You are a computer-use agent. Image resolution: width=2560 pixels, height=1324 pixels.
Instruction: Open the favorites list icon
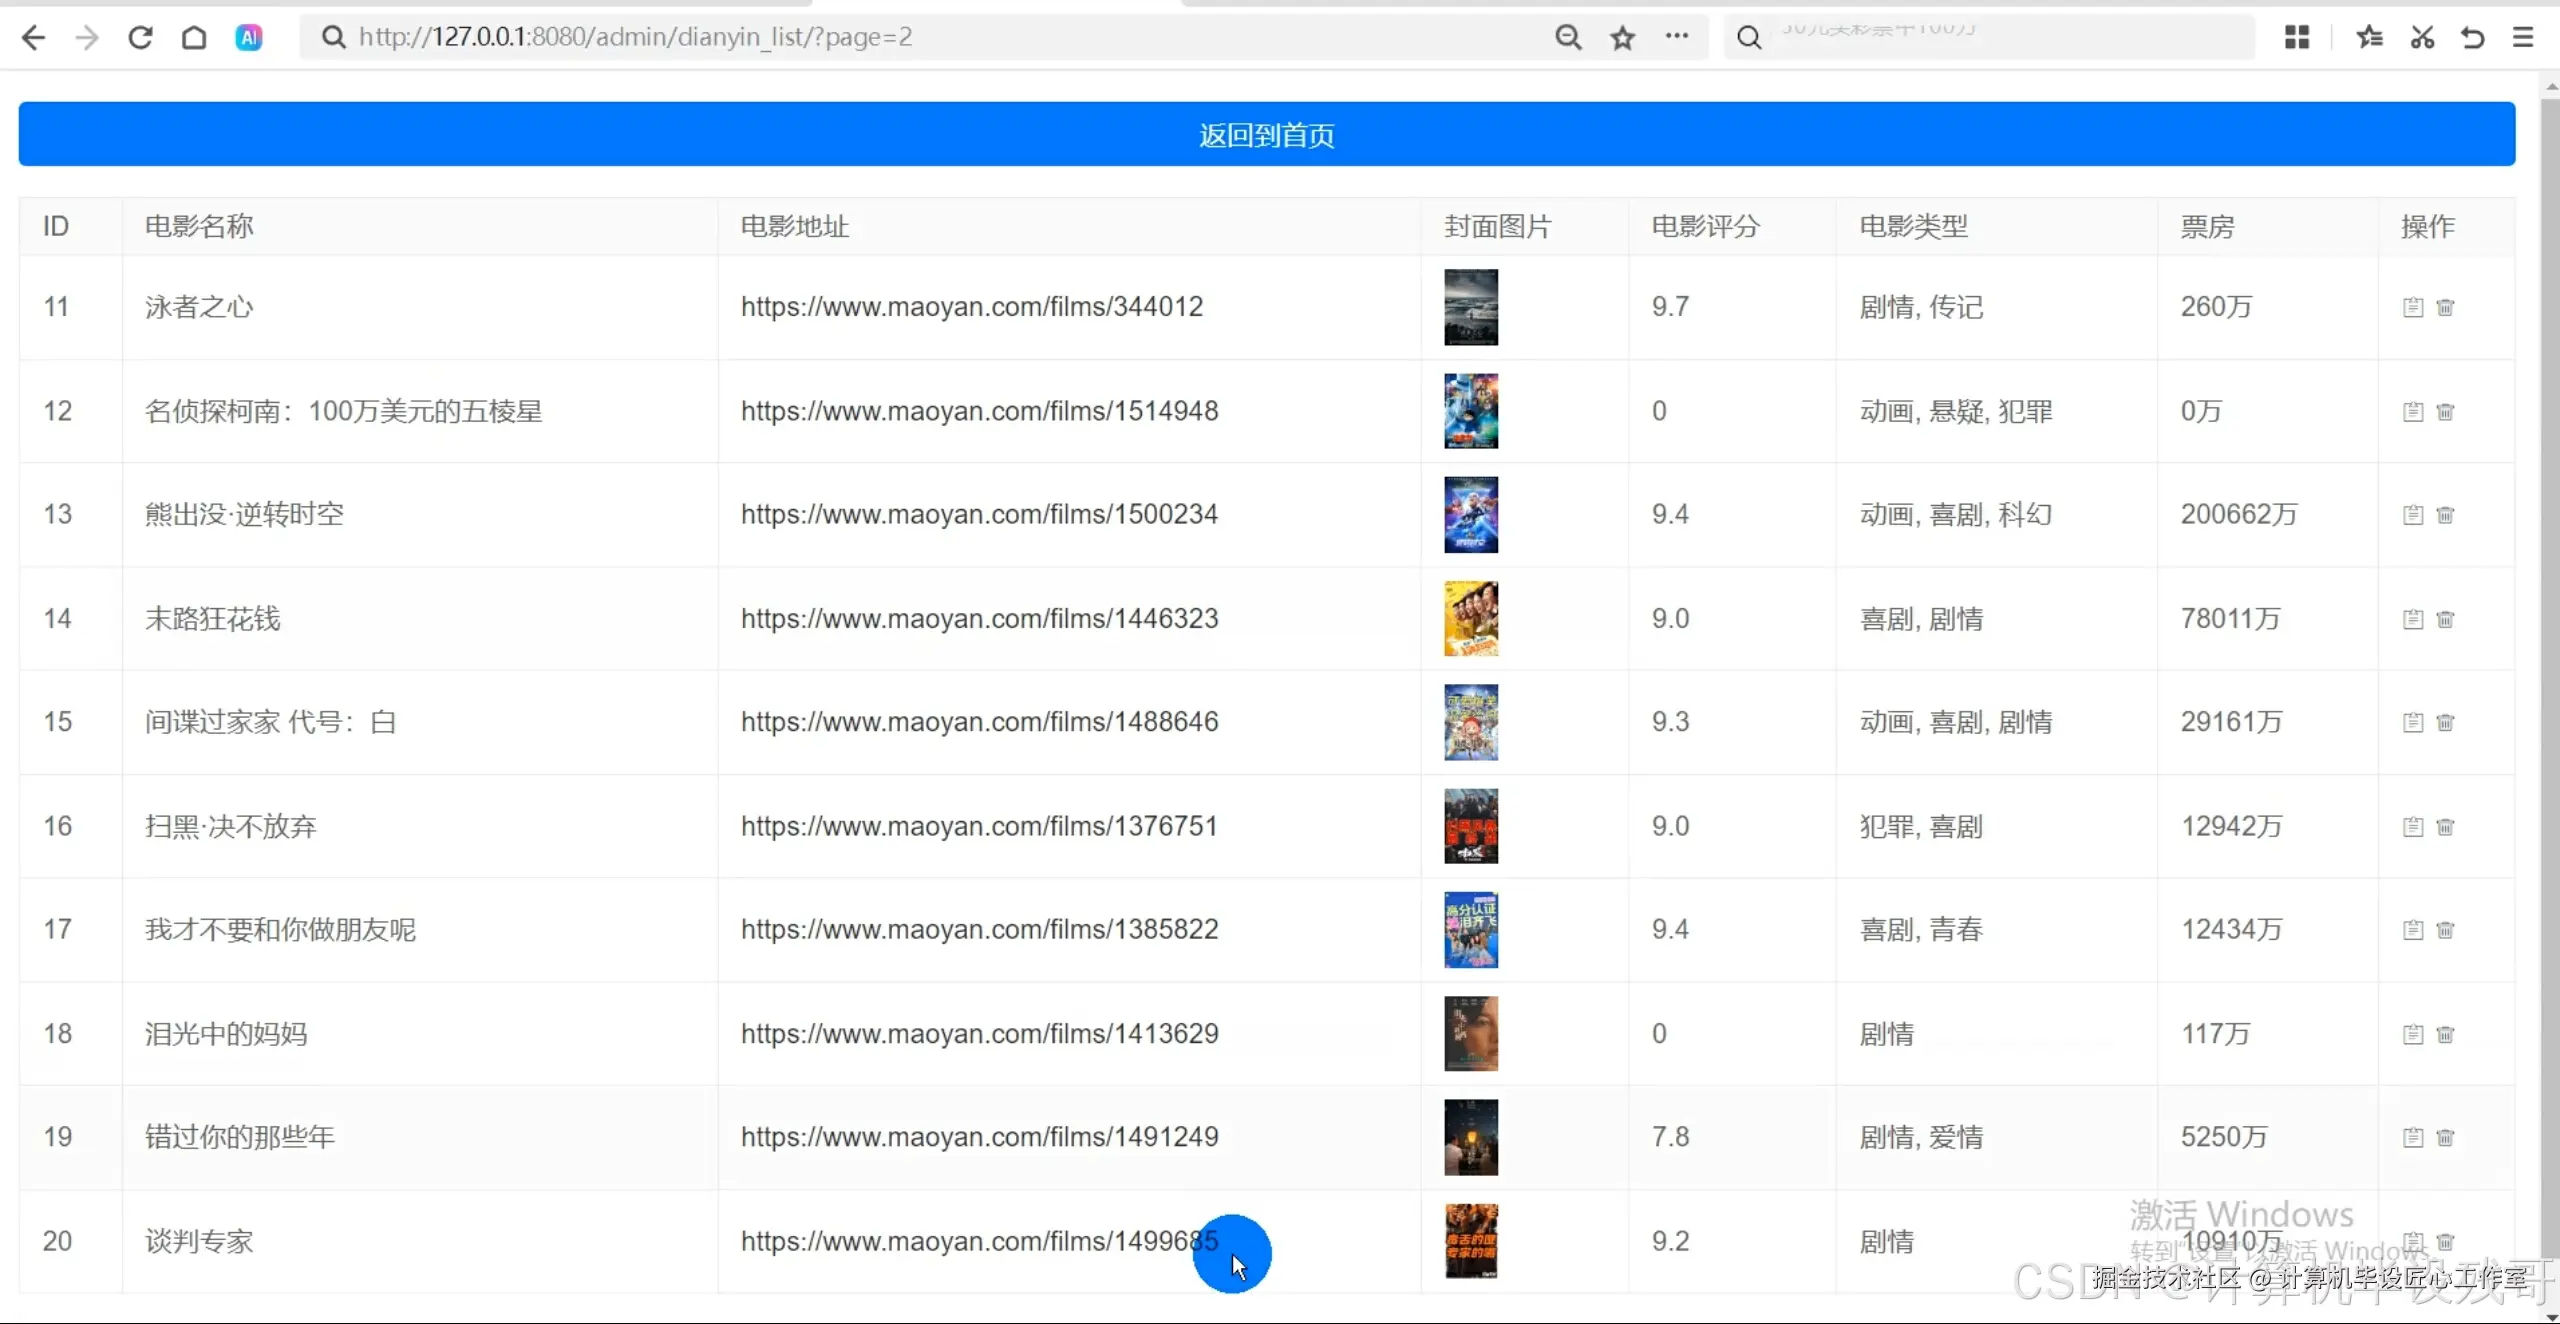[x=2369, y=37]
